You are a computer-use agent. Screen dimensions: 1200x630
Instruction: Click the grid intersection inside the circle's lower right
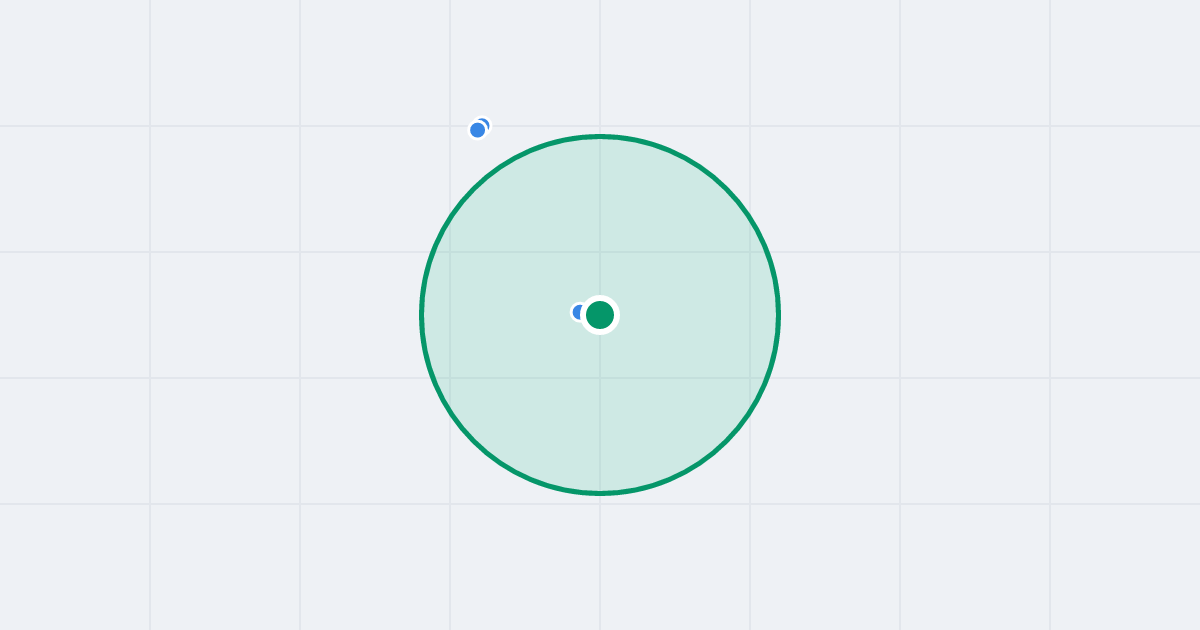pyautogui.click(x=750, y=378)
